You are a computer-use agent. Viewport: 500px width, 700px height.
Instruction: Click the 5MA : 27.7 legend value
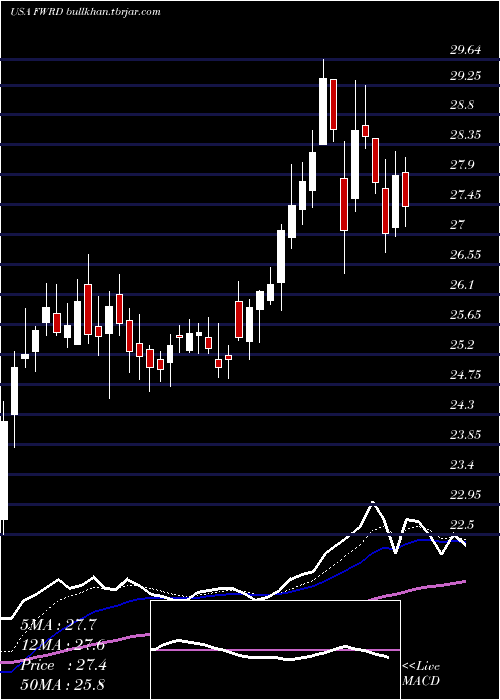pyautogui.click(x=58, y=625)
